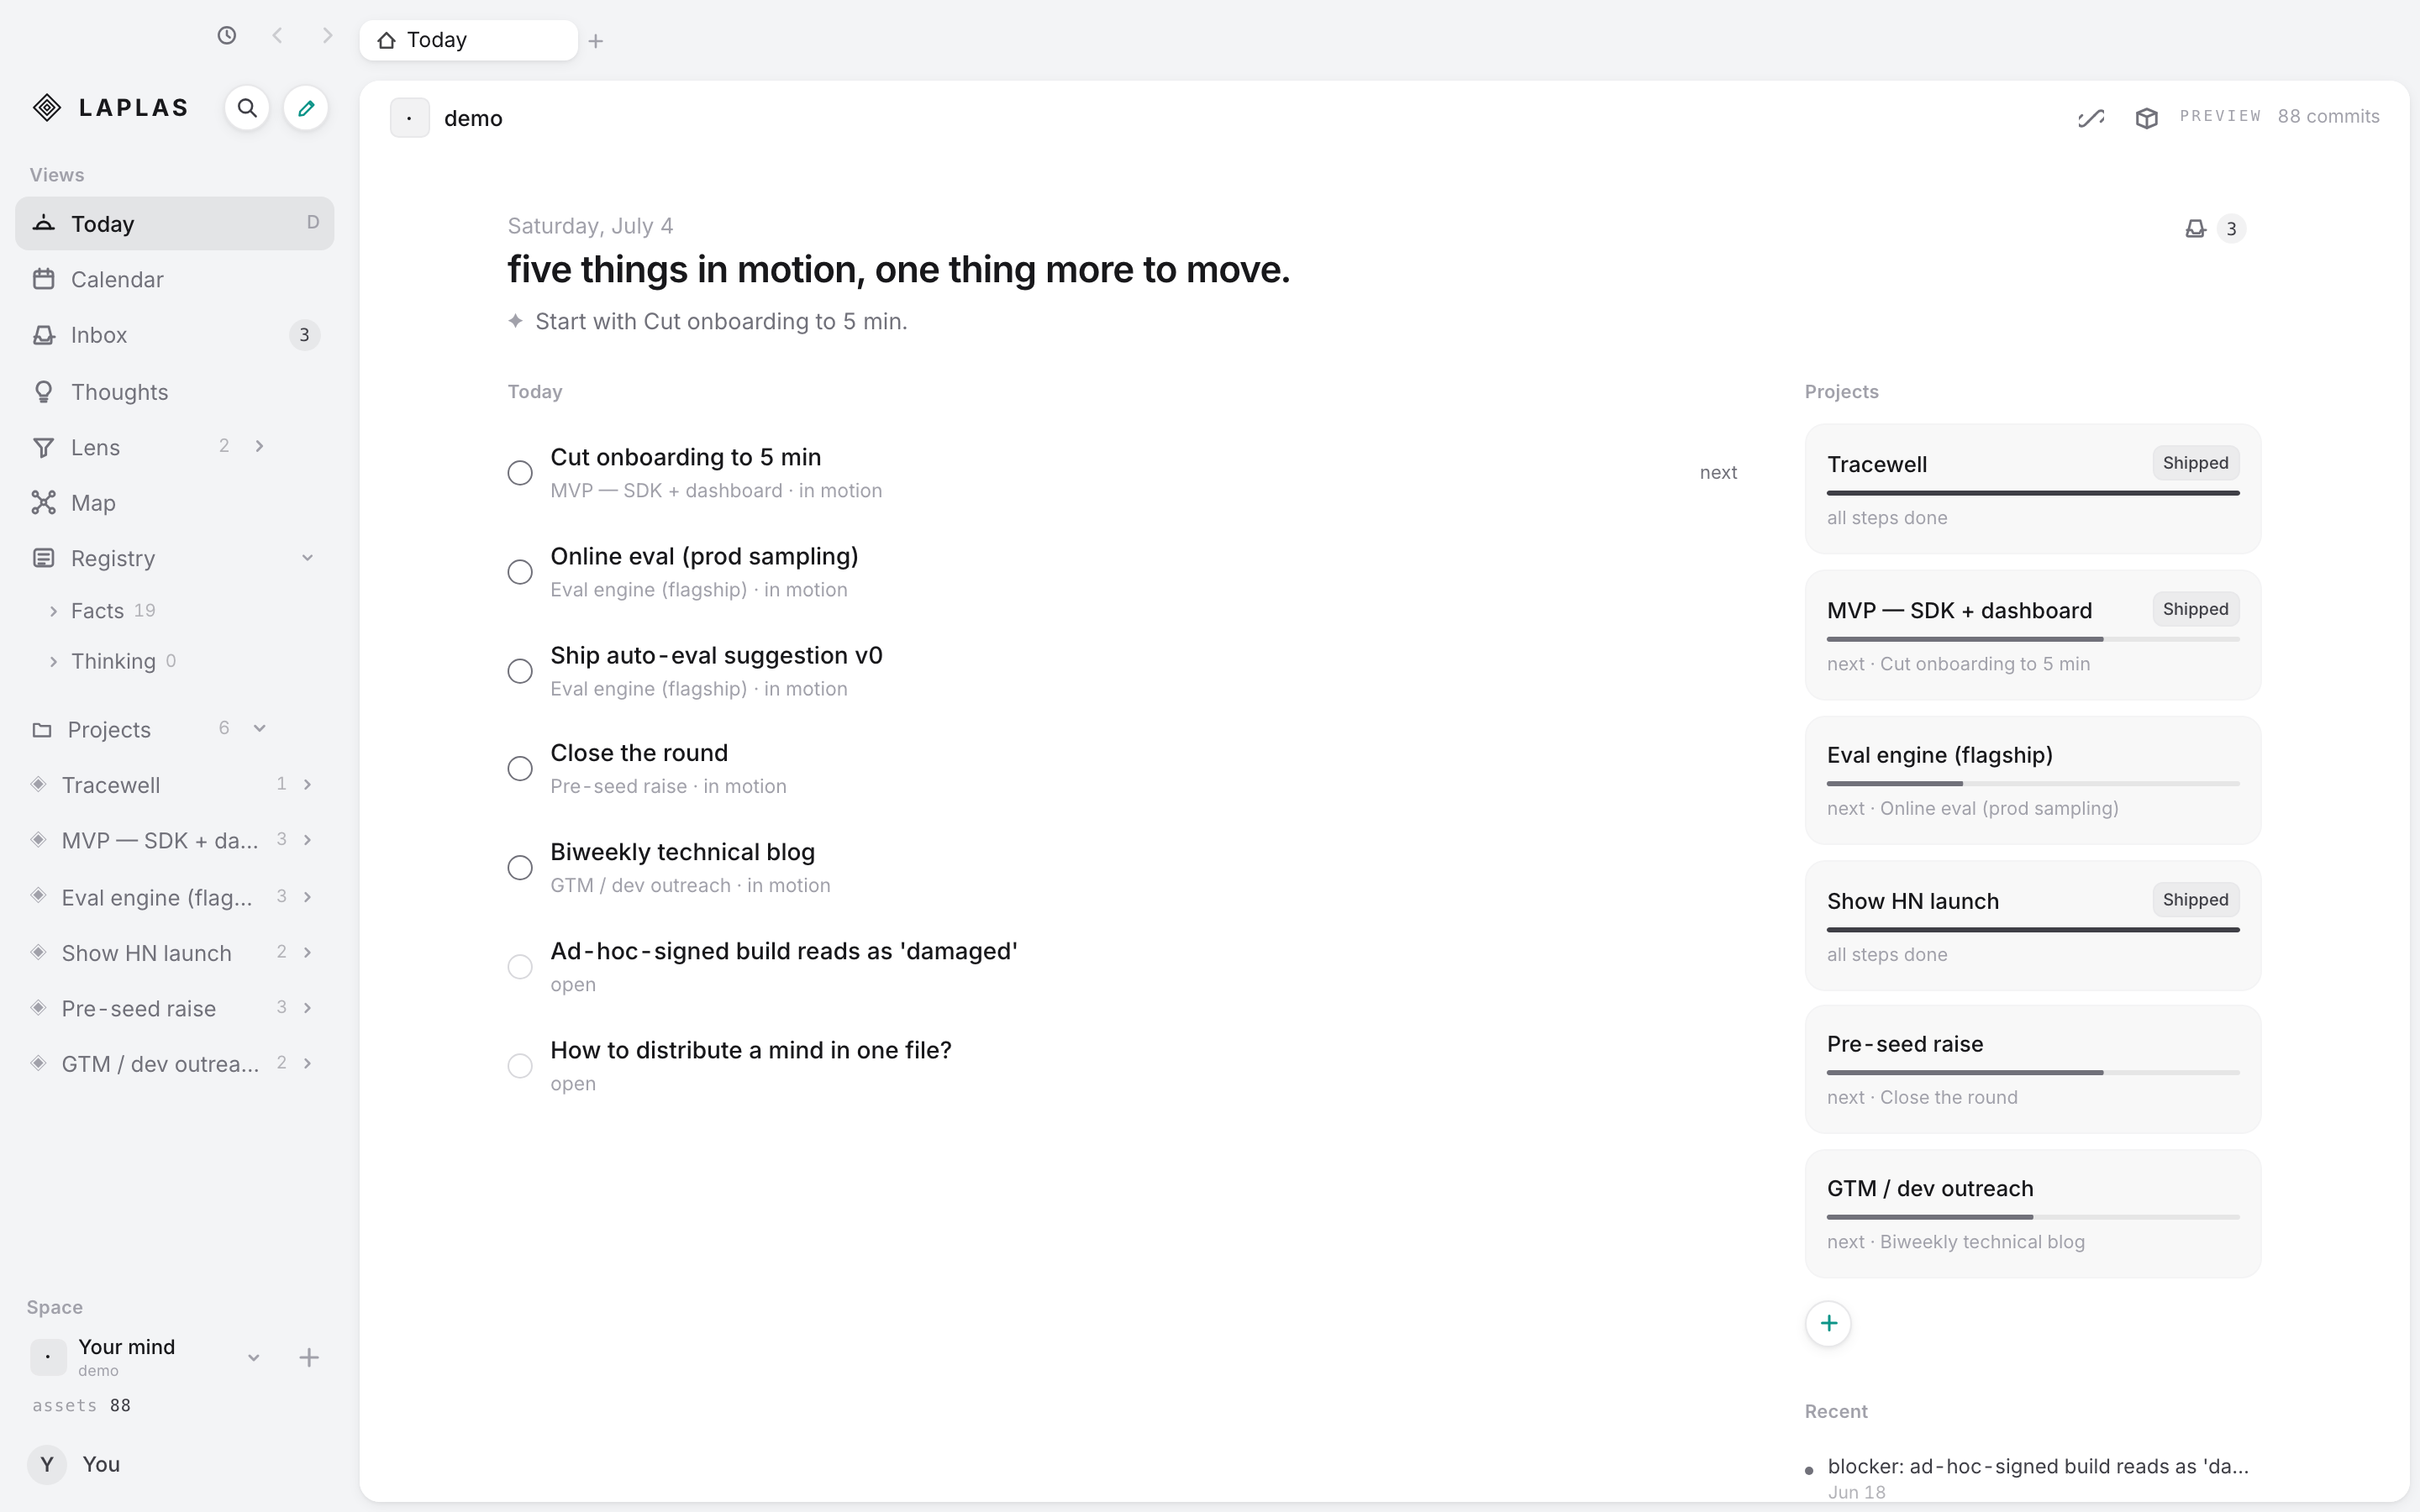Open the Tracewell project card
Viewport: 2420px width, 1512px height.
(2032, 489)
